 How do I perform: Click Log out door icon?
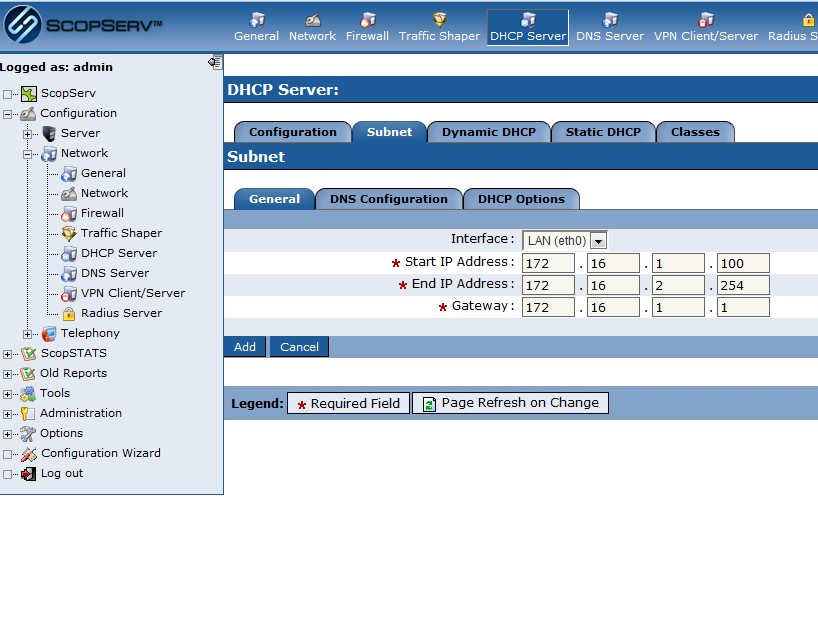tap(29, 474)
